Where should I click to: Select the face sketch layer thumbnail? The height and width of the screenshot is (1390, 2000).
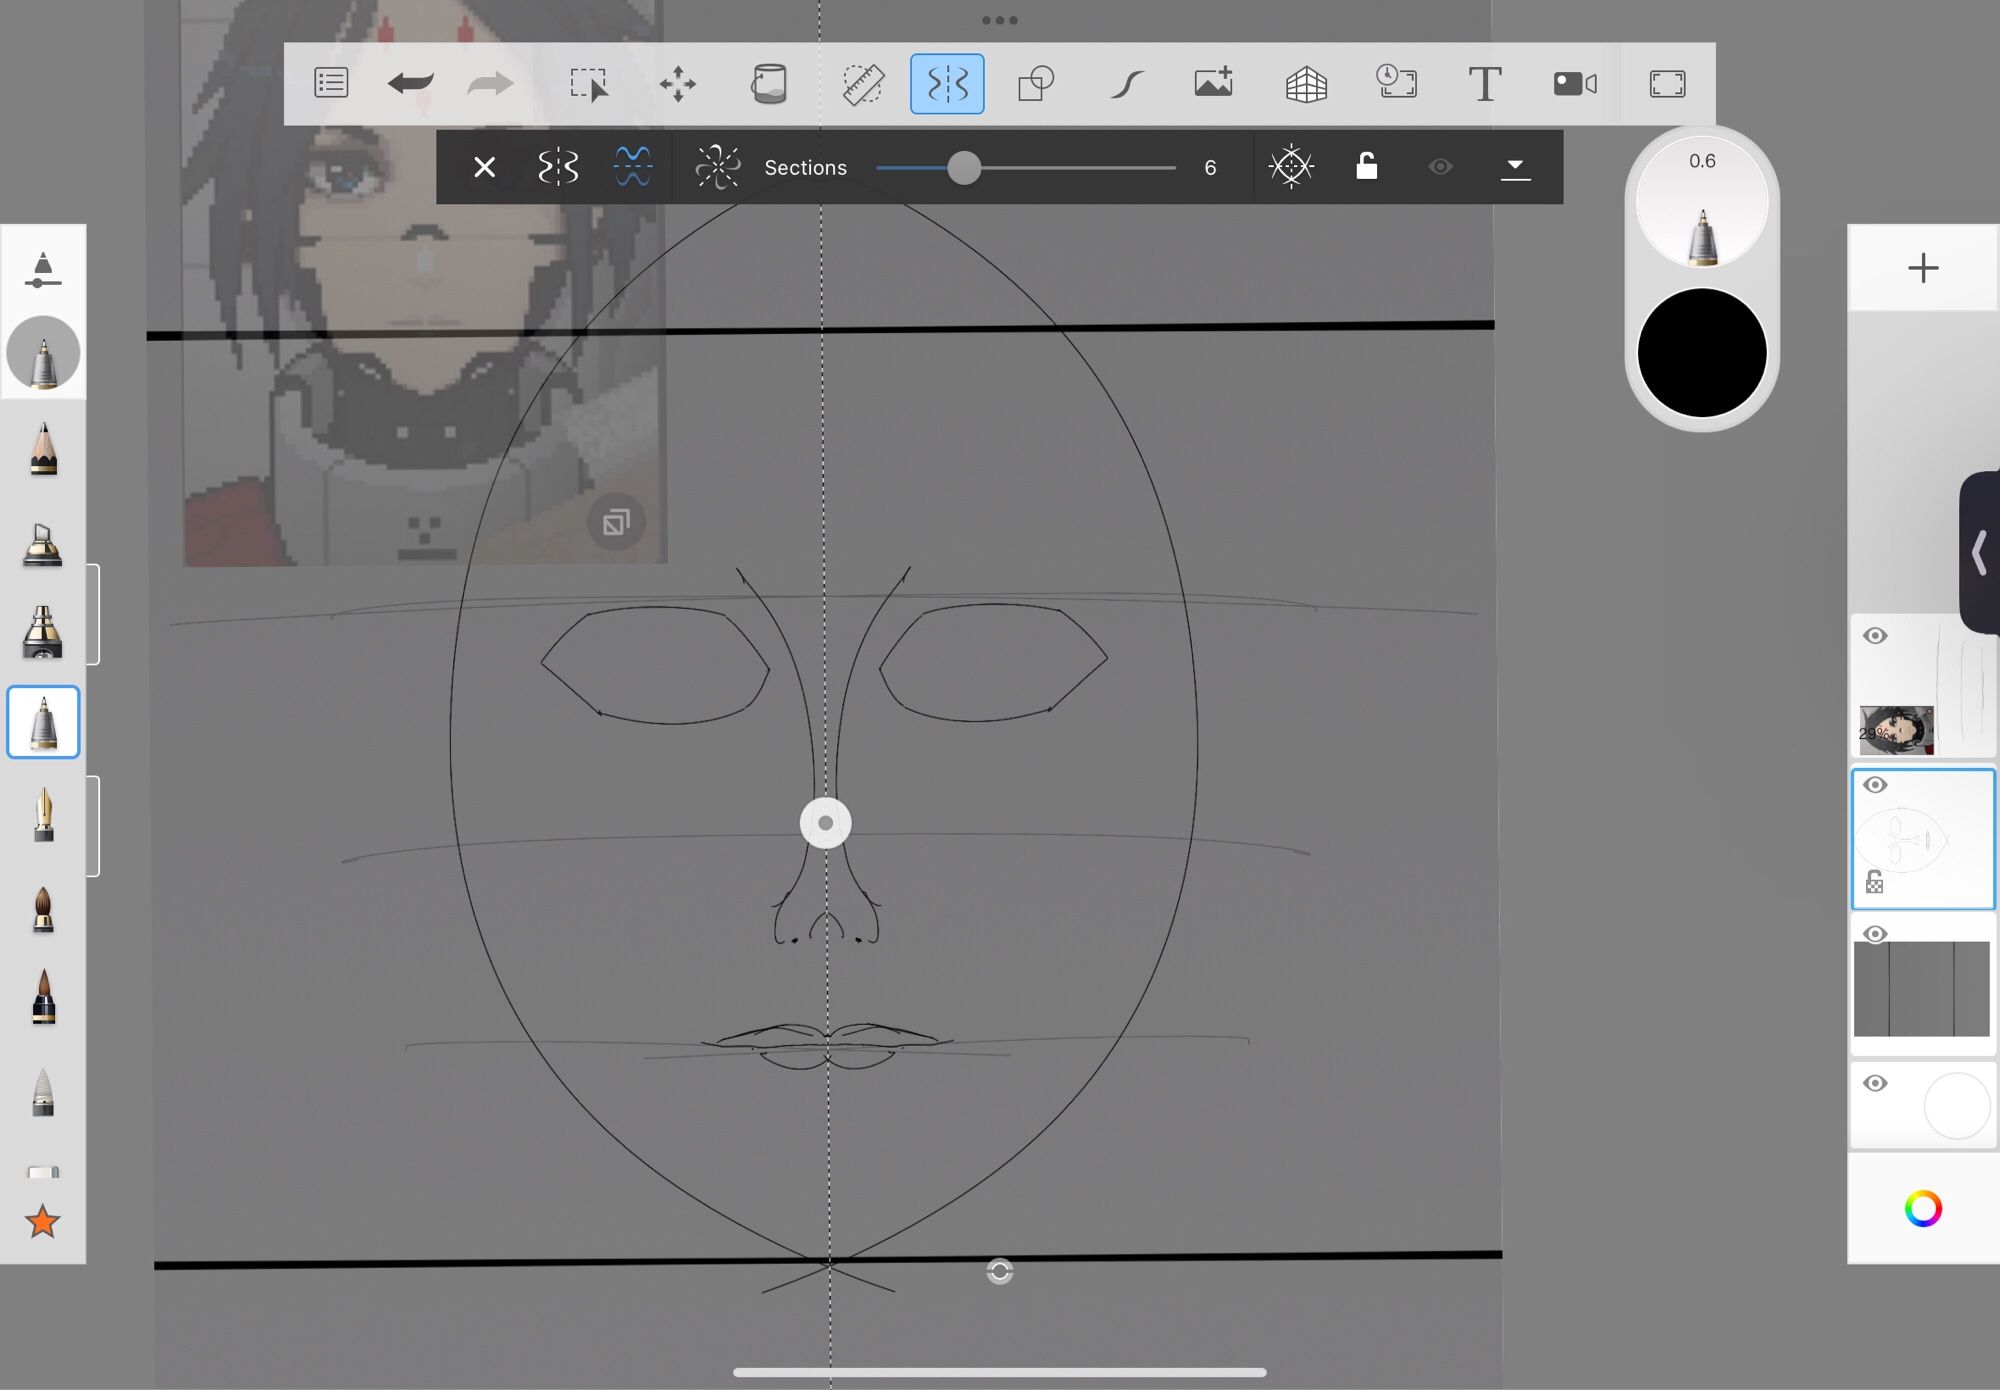pyautogui.click(x=1922, y=839)
